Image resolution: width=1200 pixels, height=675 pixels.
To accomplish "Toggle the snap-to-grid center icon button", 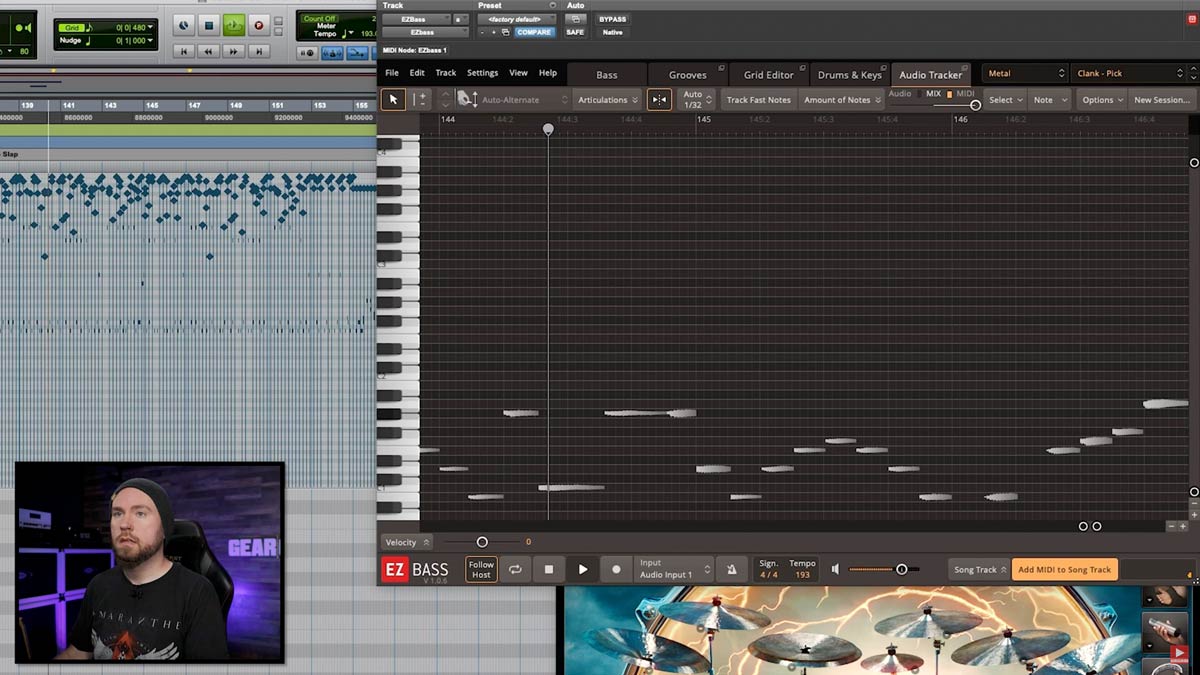I will pos(659,99).
